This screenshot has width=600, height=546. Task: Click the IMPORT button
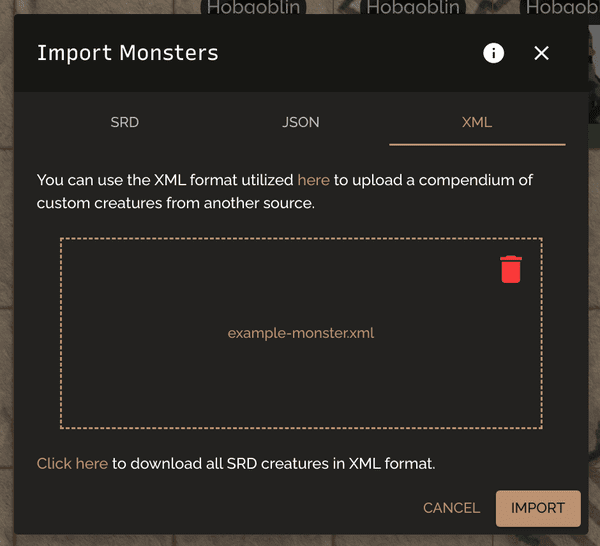click(538, 508)
